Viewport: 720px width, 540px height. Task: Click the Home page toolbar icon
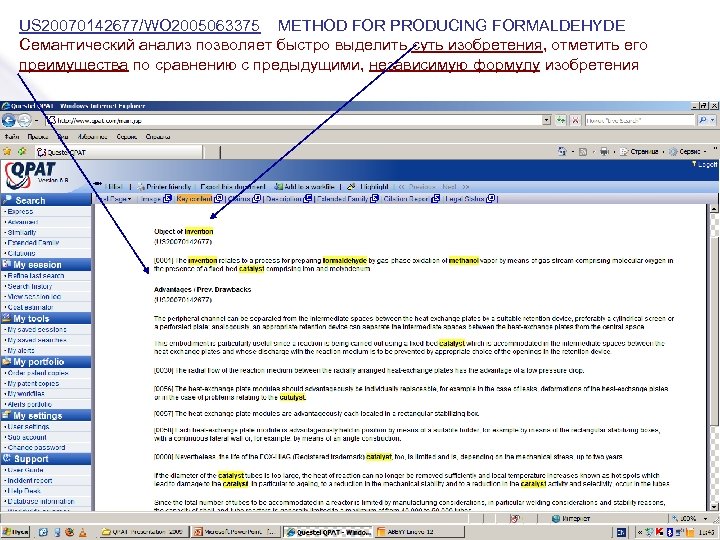(562, 151)
